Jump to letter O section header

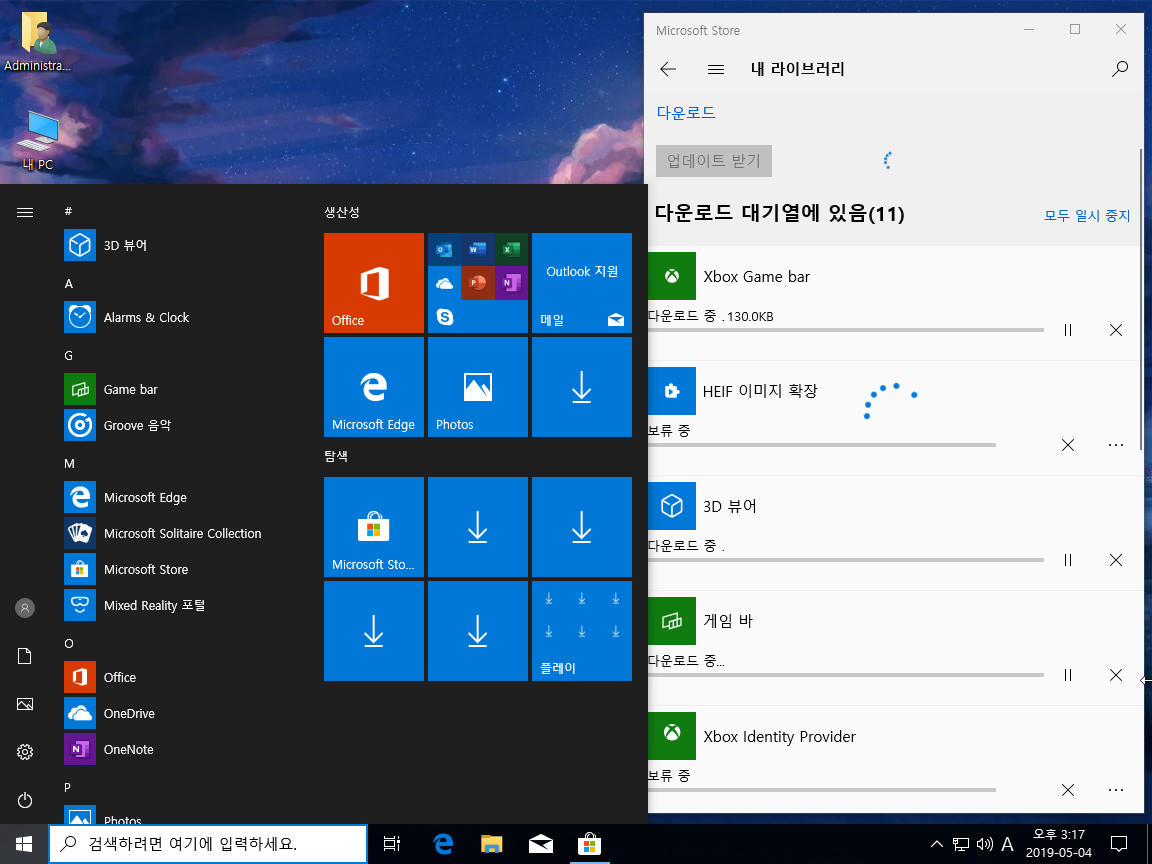(69, 644)
